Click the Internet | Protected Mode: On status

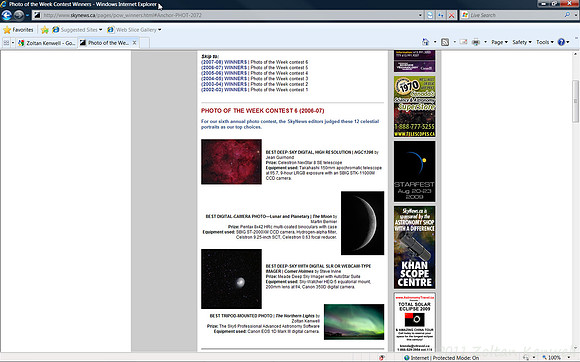pos(441,358)
